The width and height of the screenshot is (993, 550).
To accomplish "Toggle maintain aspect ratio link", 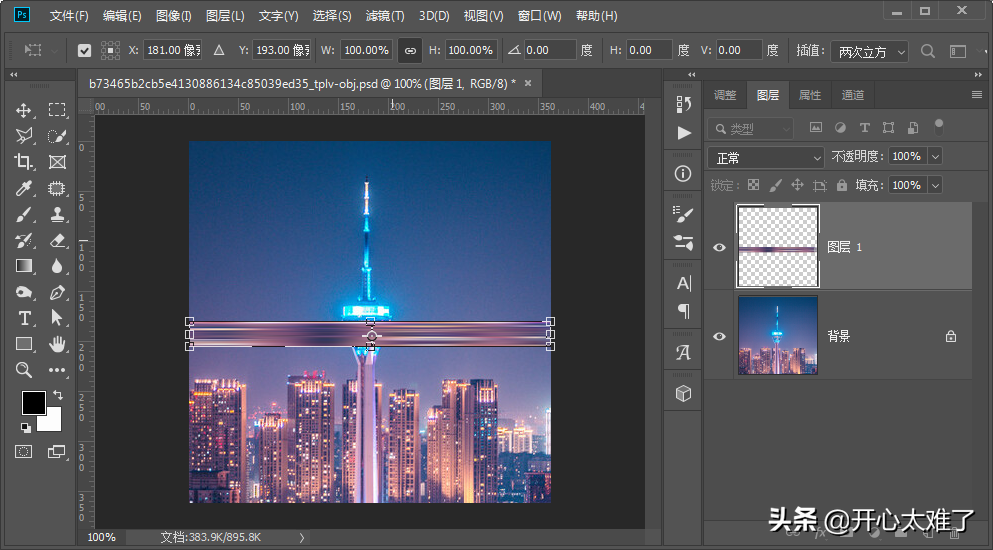I will pos(410,50).
